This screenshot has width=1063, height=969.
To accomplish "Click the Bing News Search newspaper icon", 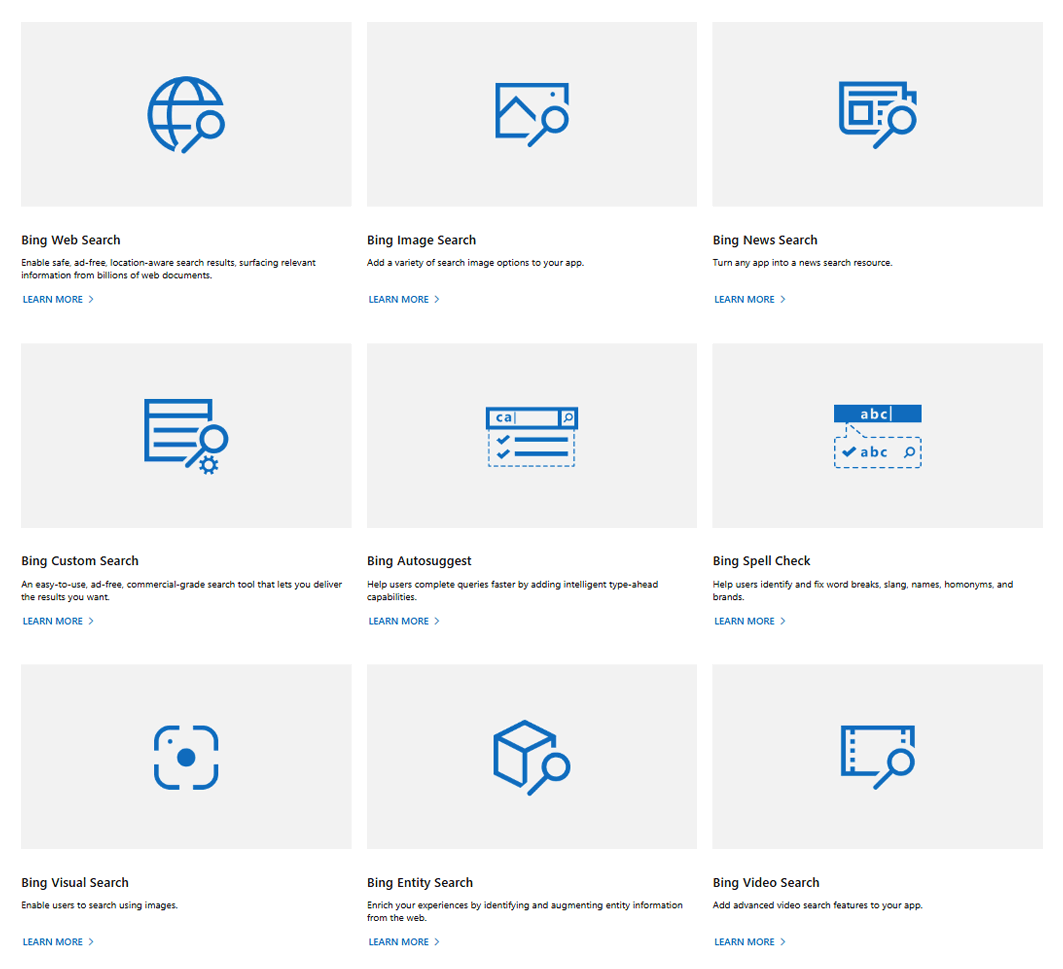I will [x=877, y=113].
